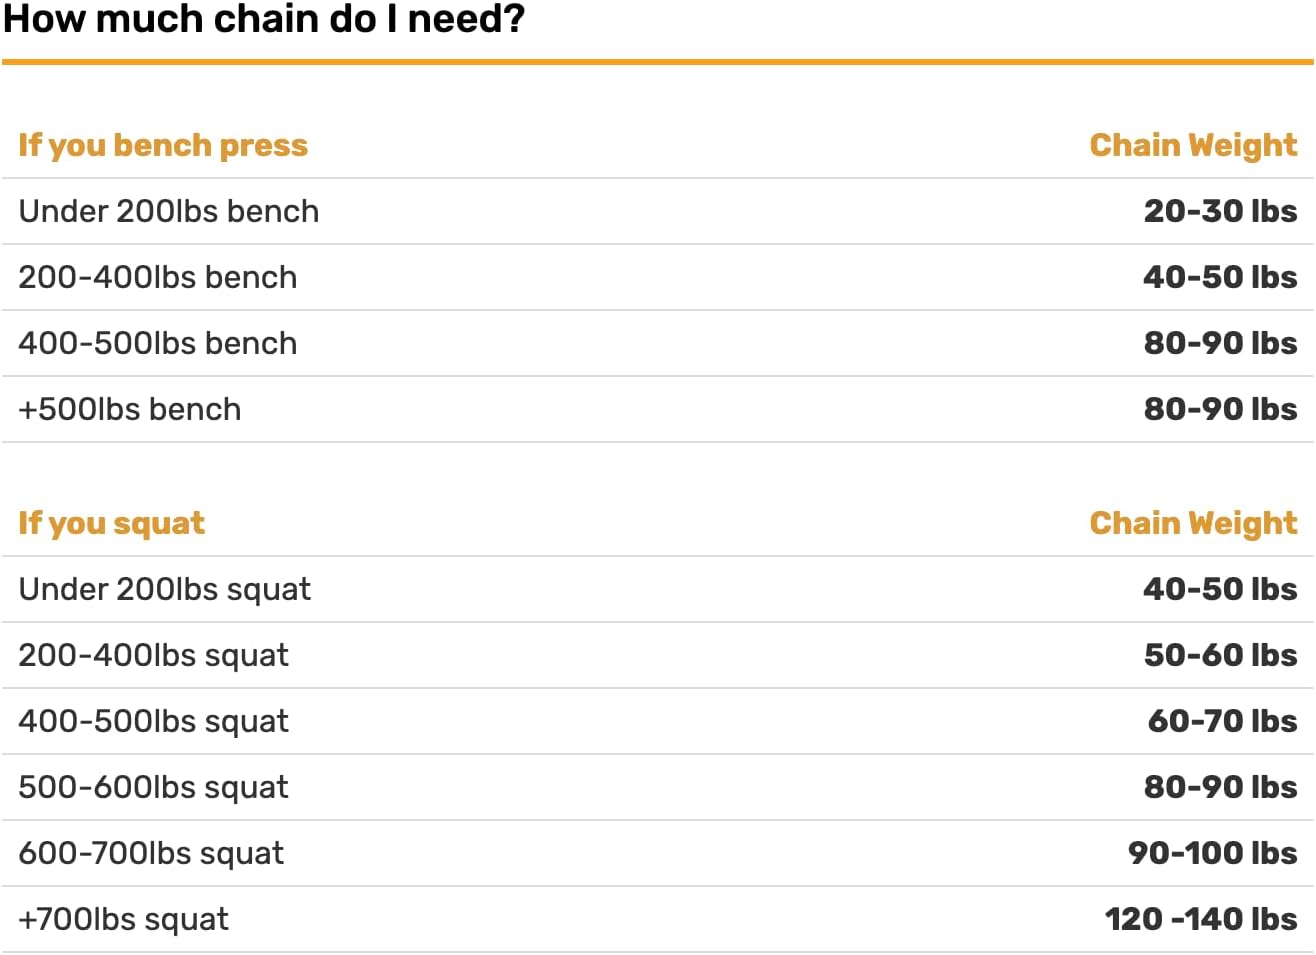This screenshot has width=1316, height=955.
Task: Select the "400-500lbs bench" row label
Action: [x=157, y=343]
